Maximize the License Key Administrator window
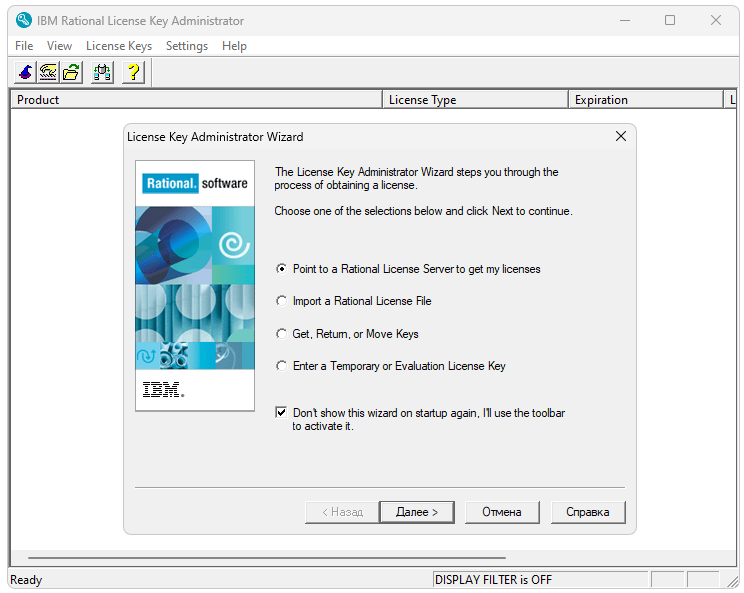744x593 pixels. point(670,20)
